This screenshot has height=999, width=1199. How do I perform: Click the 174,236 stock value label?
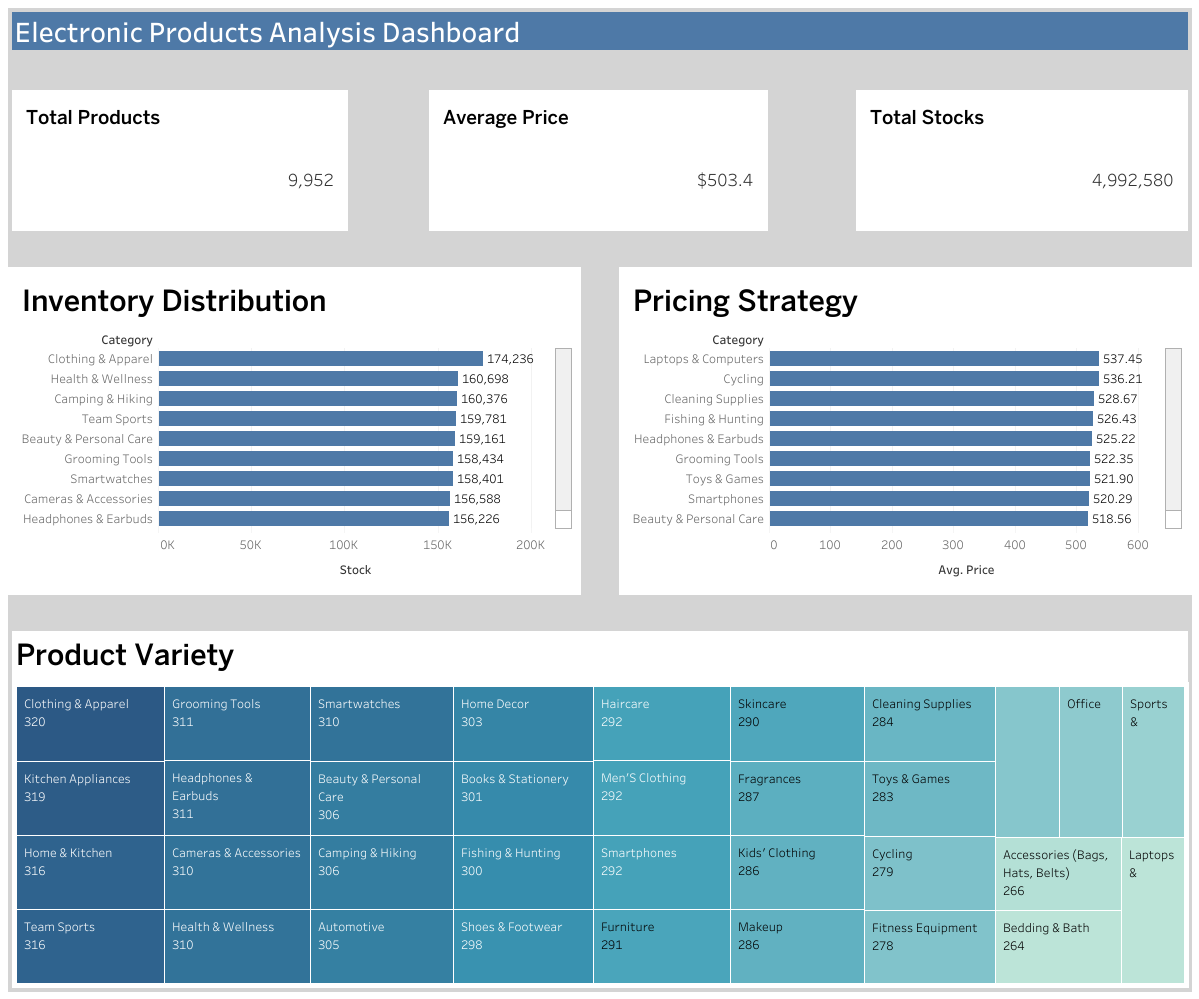(510, 359)
